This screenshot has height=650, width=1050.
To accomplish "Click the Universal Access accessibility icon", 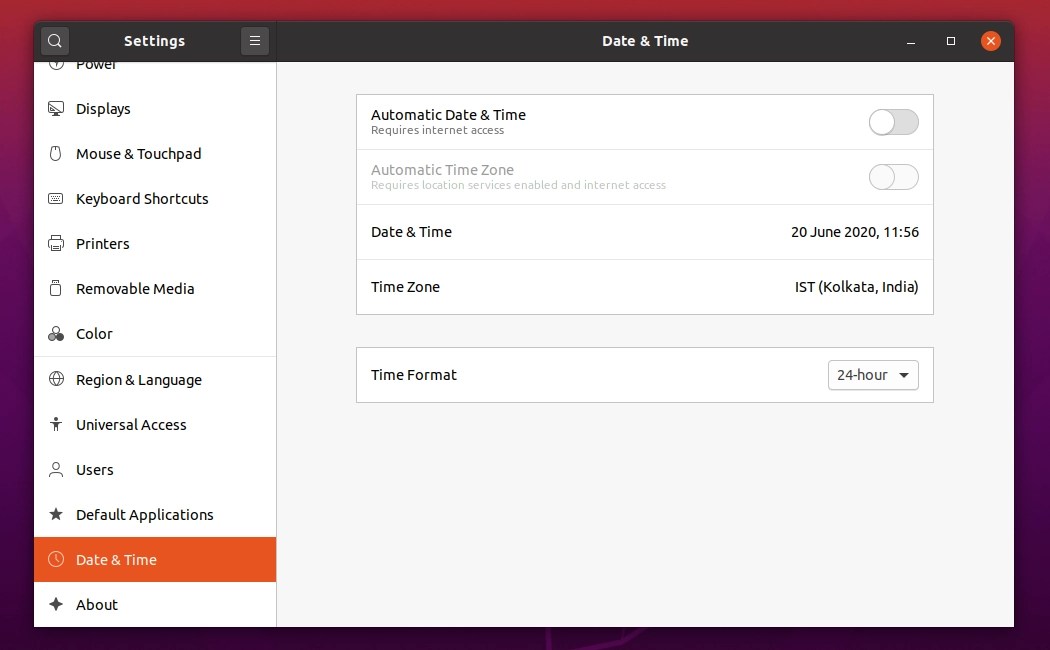I will (54, 424).
